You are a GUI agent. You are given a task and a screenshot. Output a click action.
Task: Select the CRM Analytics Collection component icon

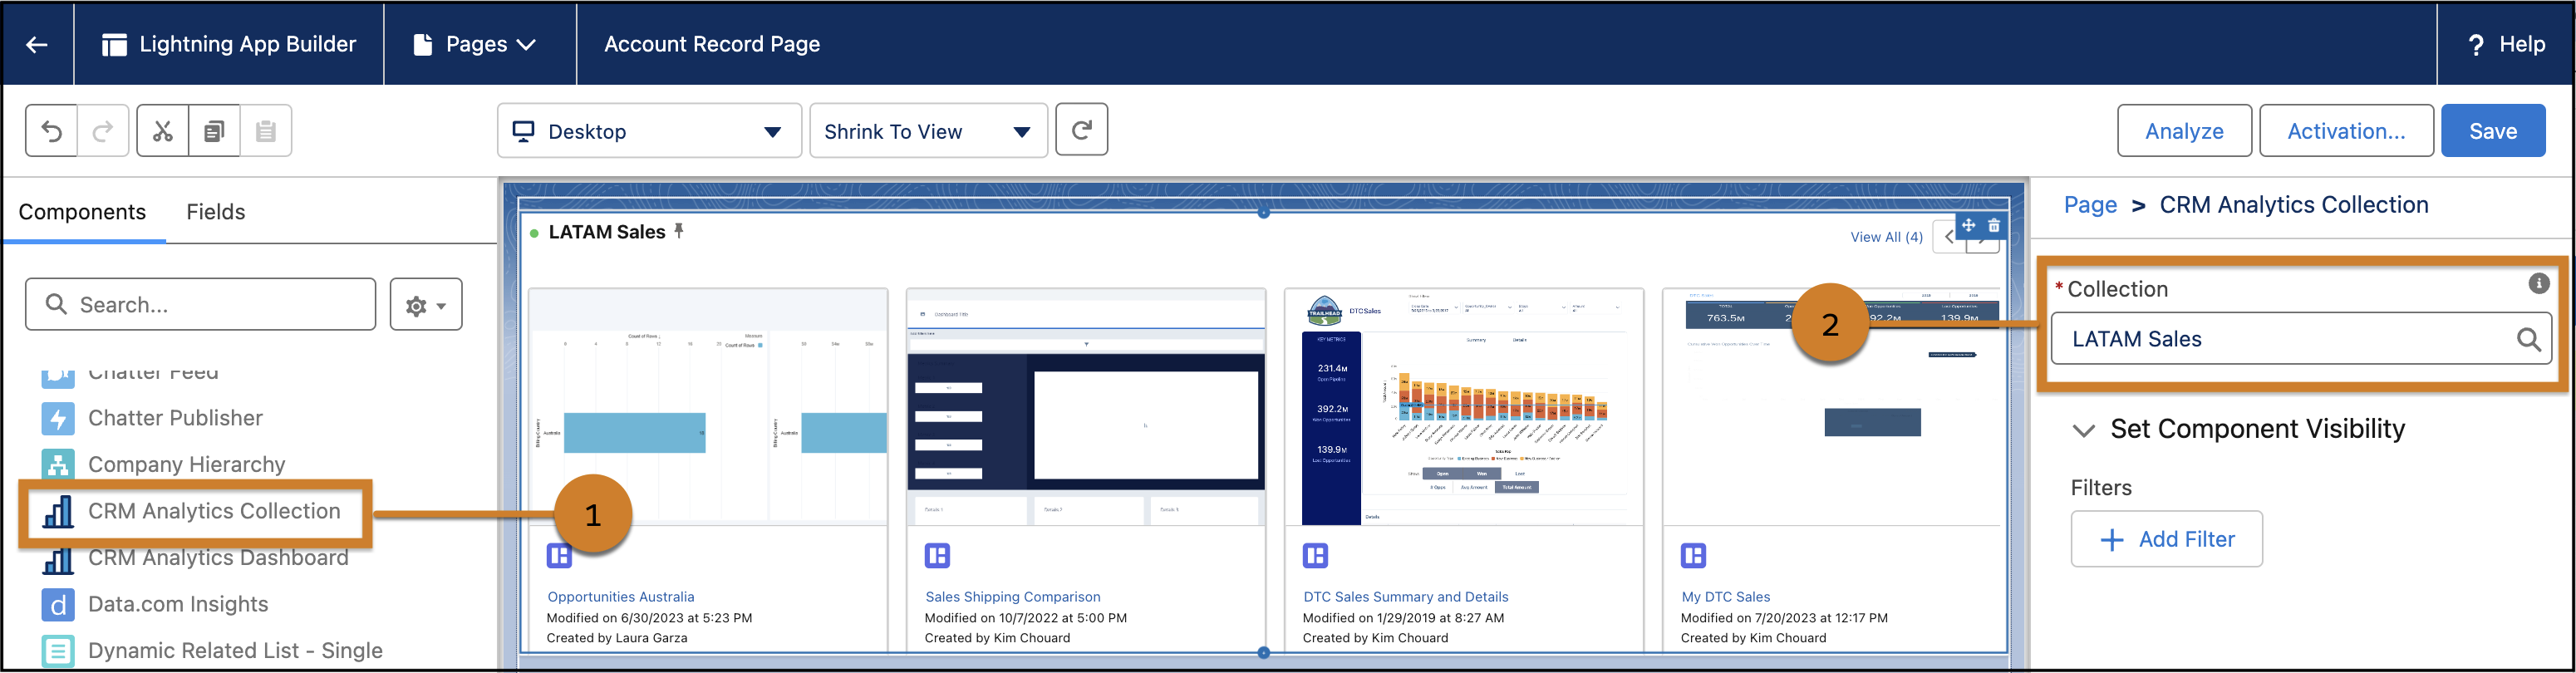coord(58,511)
